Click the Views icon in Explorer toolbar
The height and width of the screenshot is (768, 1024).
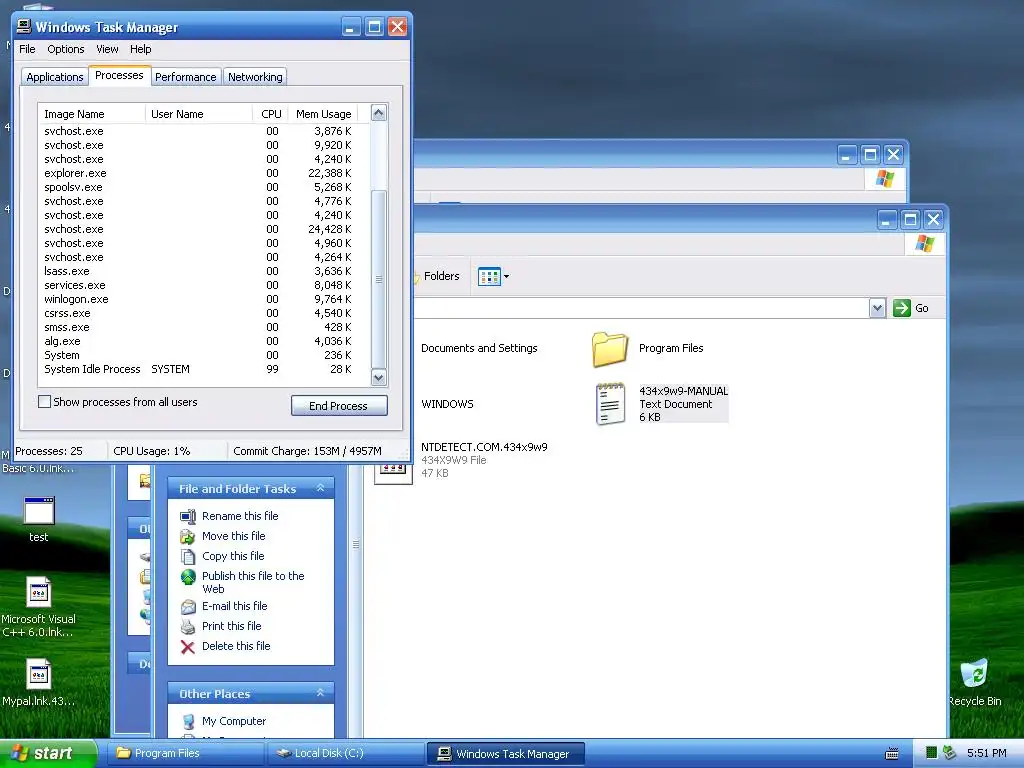(x=489, y=277)
